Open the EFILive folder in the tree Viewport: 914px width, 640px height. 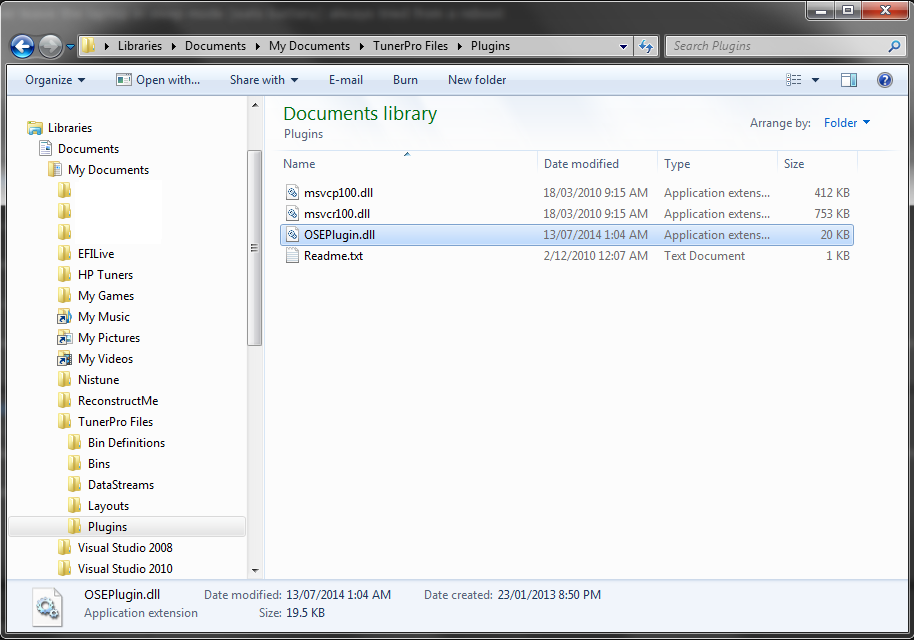(x=96, y=254)
